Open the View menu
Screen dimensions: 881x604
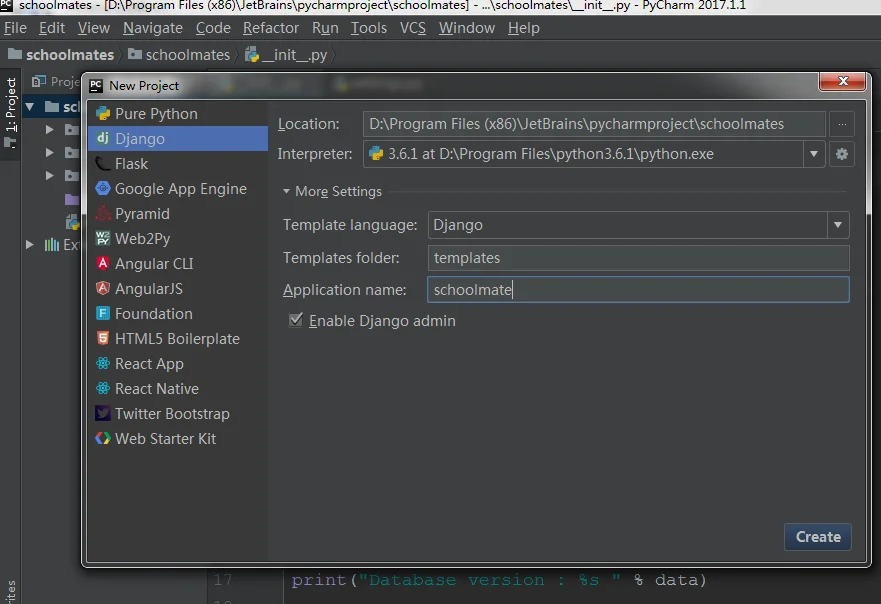tap(94, 28)
